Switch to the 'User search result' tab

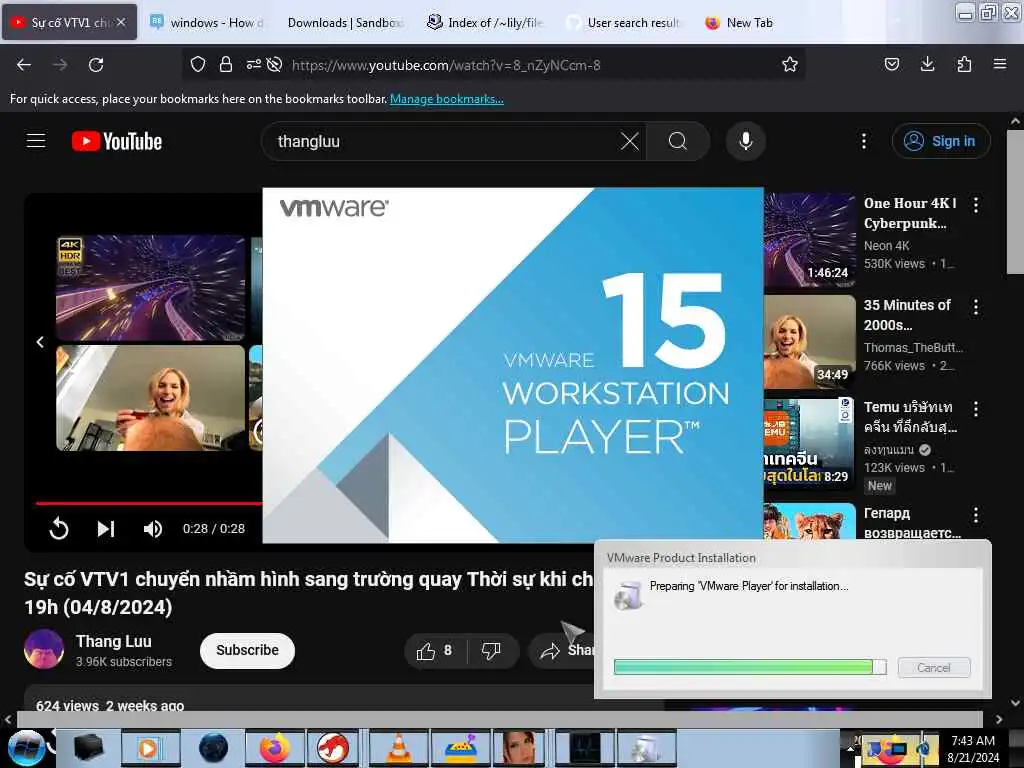[622, 23]
